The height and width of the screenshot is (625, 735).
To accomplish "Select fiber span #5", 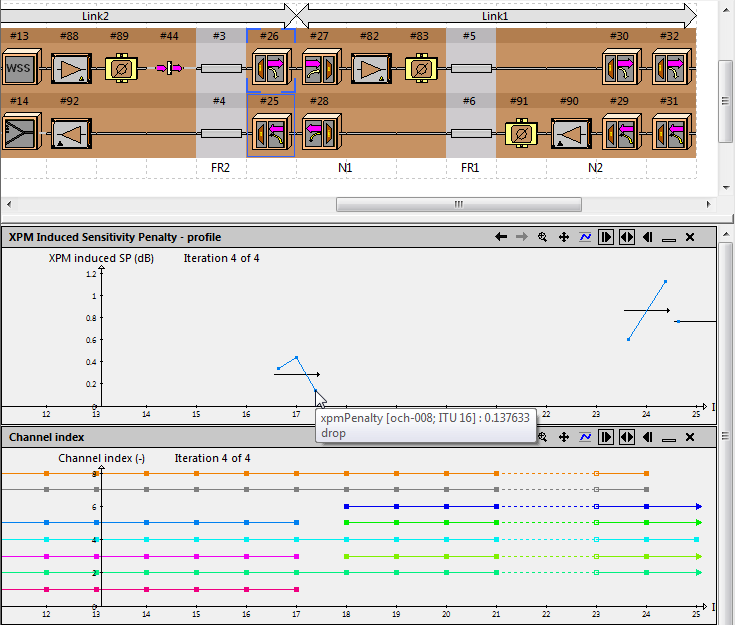I will tap(471, 68).
